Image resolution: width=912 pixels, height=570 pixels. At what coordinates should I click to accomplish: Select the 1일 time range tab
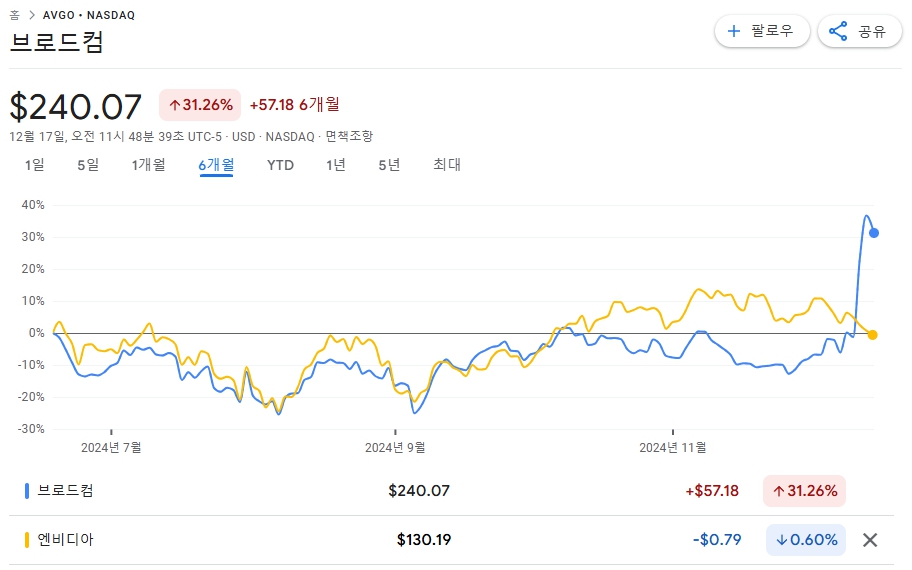[34, 165]
